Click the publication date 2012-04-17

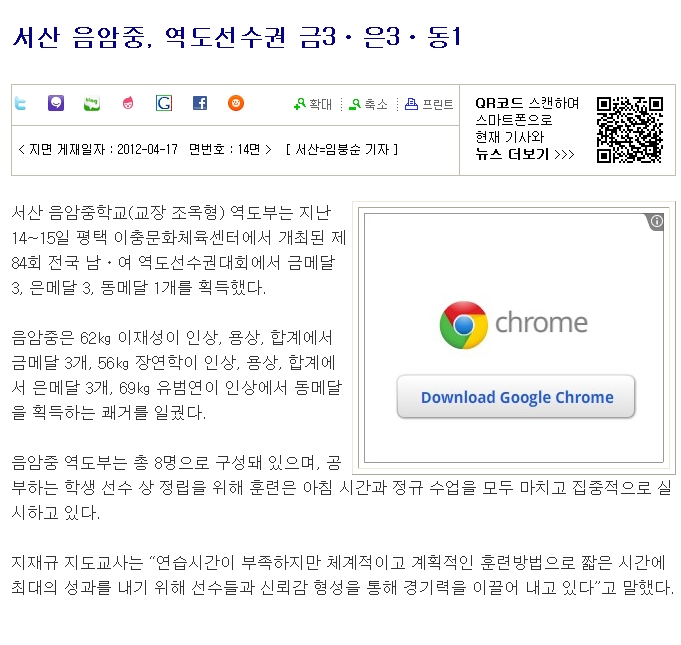148,150
